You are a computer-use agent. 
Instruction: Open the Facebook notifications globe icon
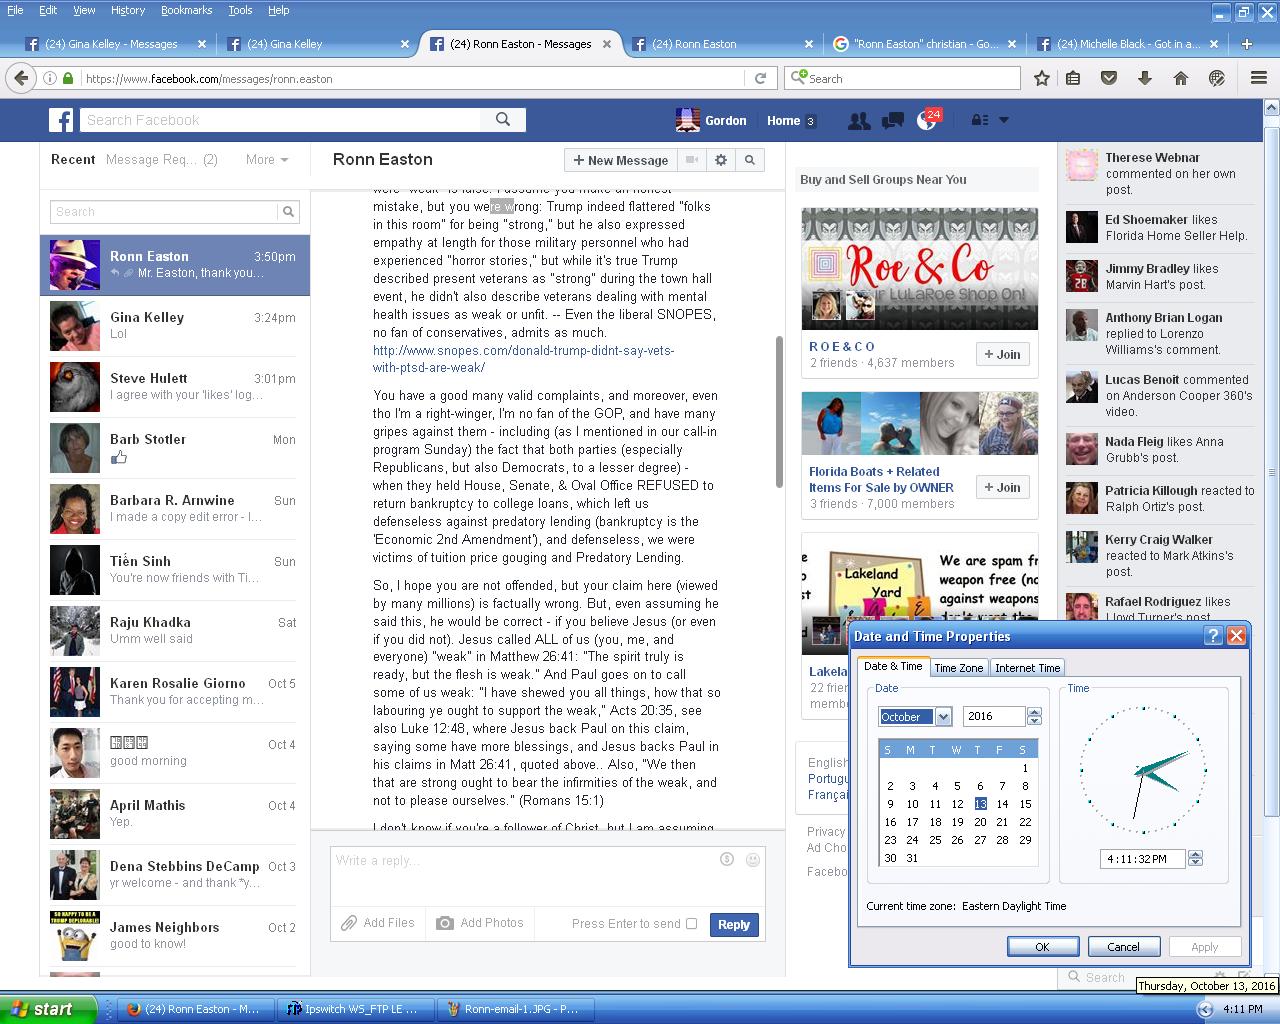[926, 120]
